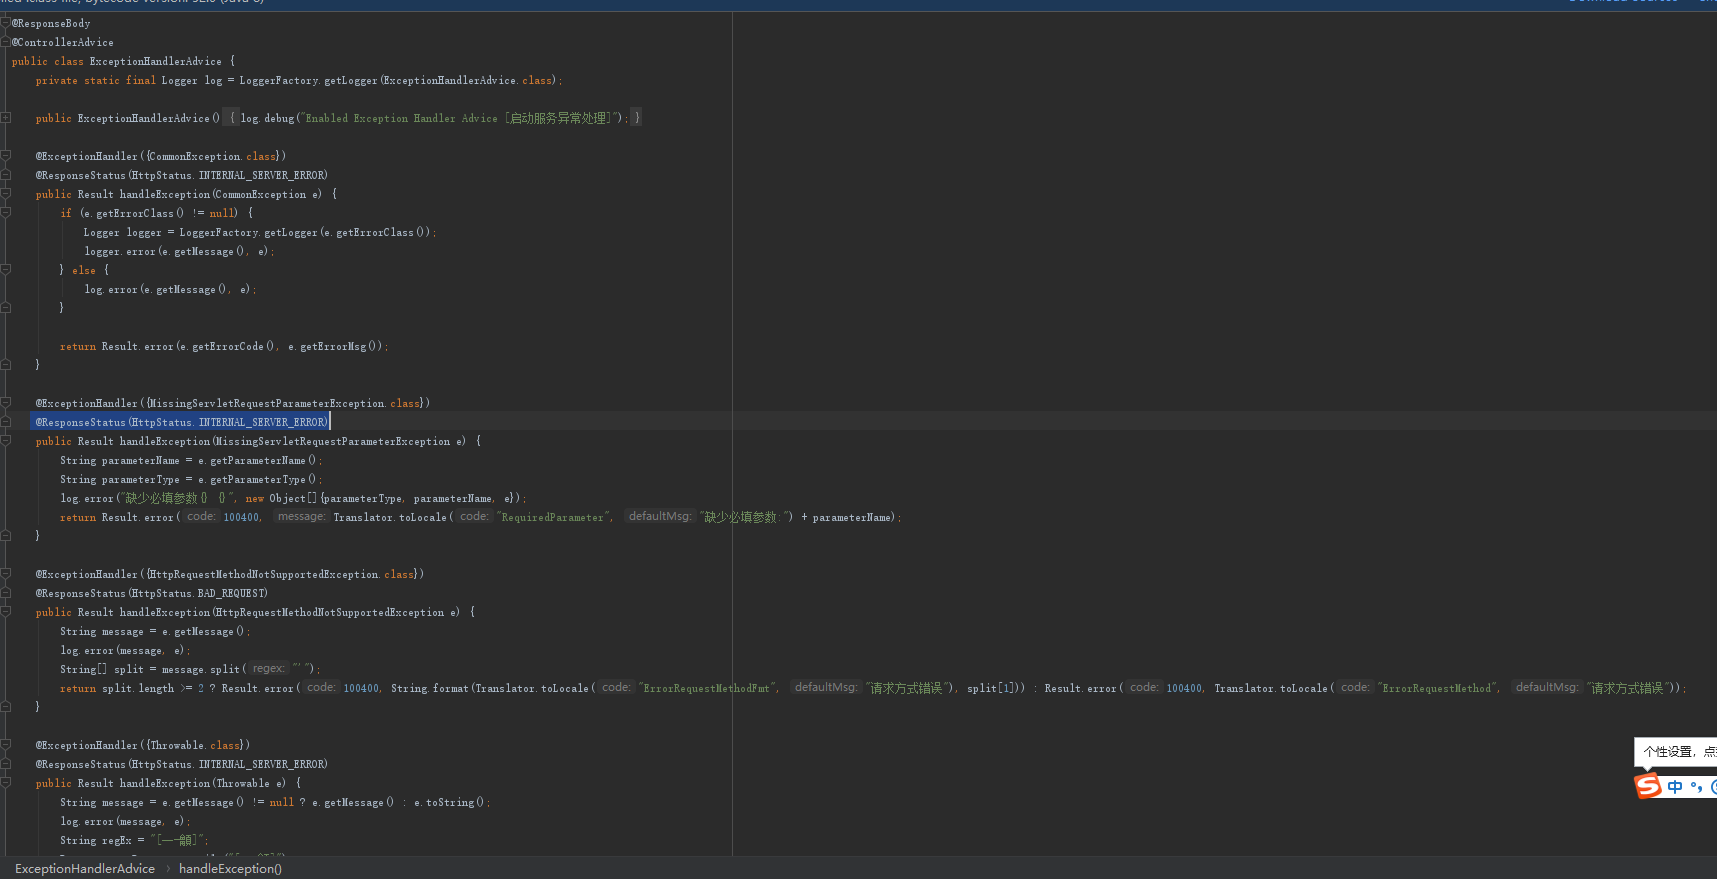Collapse fold at @ExceptionHandler CommonException line

(x=5, y=156)
